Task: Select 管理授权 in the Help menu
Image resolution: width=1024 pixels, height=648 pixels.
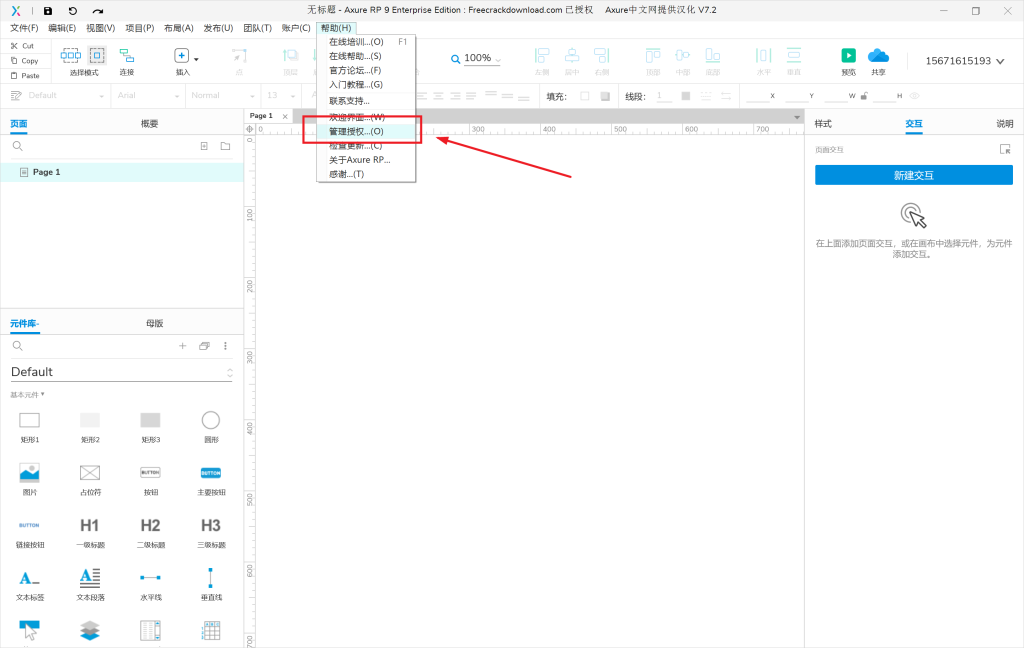Action: (x=356, y=131)
